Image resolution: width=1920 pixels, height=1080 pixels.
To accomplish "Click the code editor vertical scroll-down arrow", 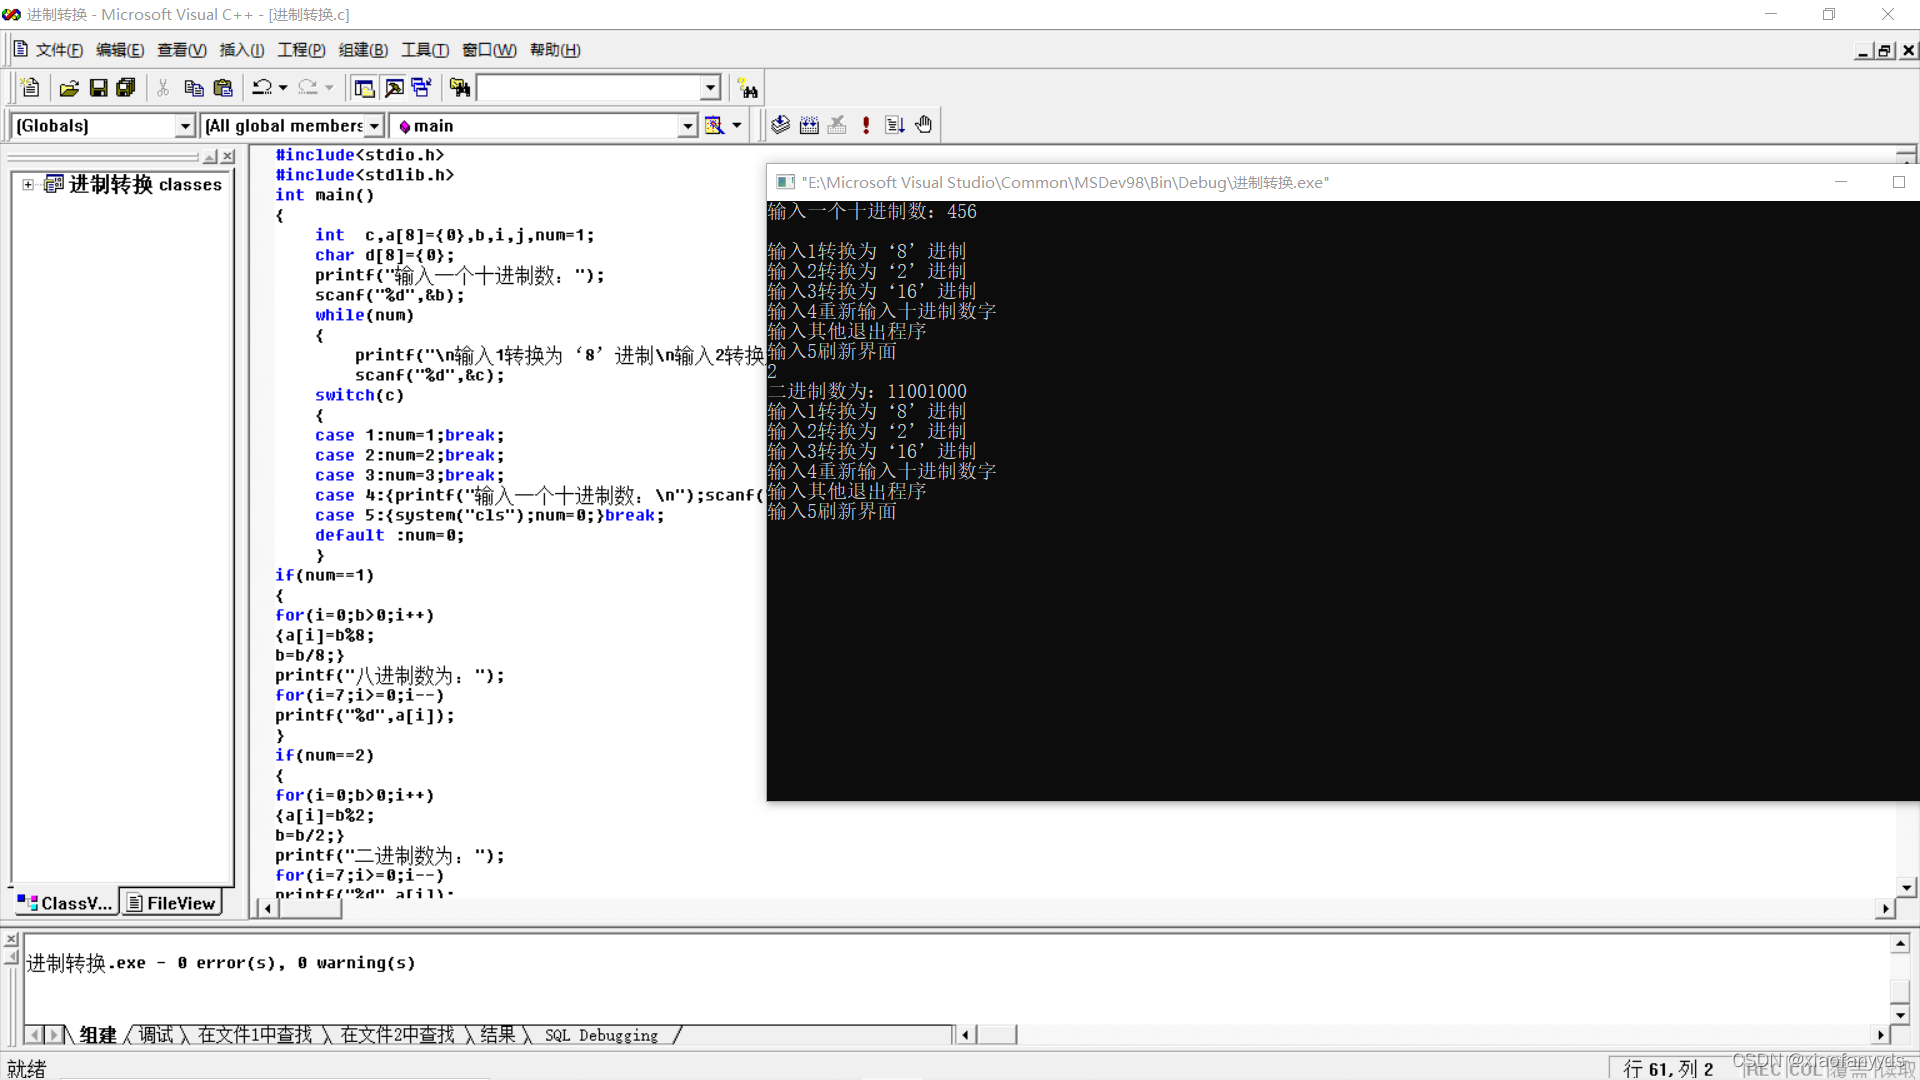I will 1906,887.
